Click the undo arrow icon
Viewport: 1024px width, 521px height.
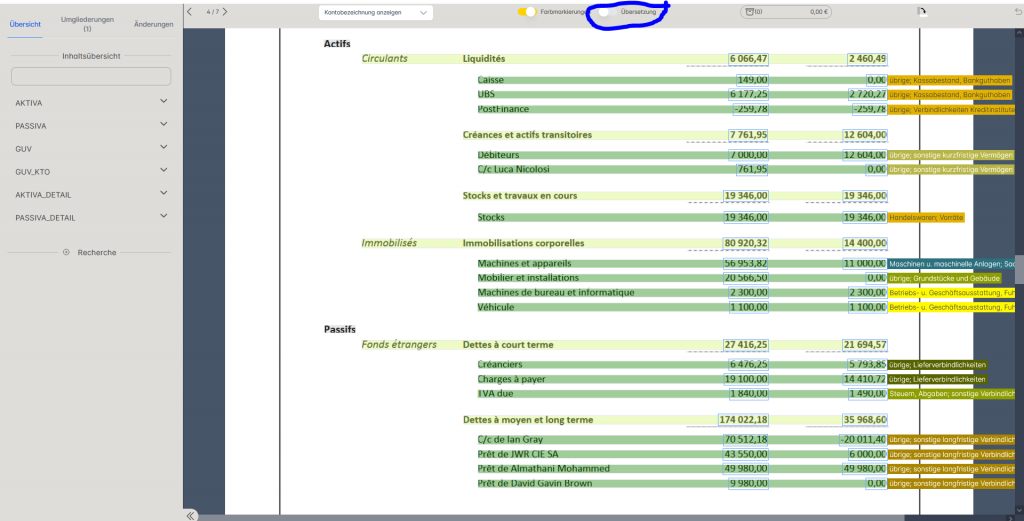pos(1018,12)
